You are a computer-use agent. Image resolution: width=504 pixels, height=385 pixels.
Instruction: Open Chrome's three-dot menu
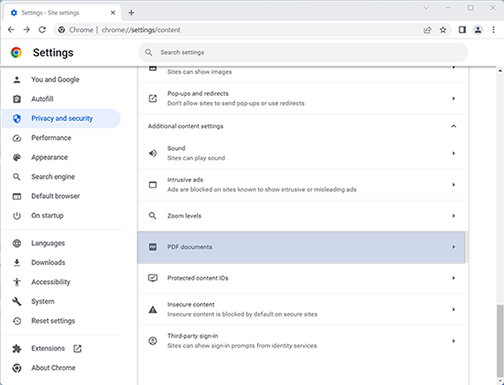click(x=493, y=30)
